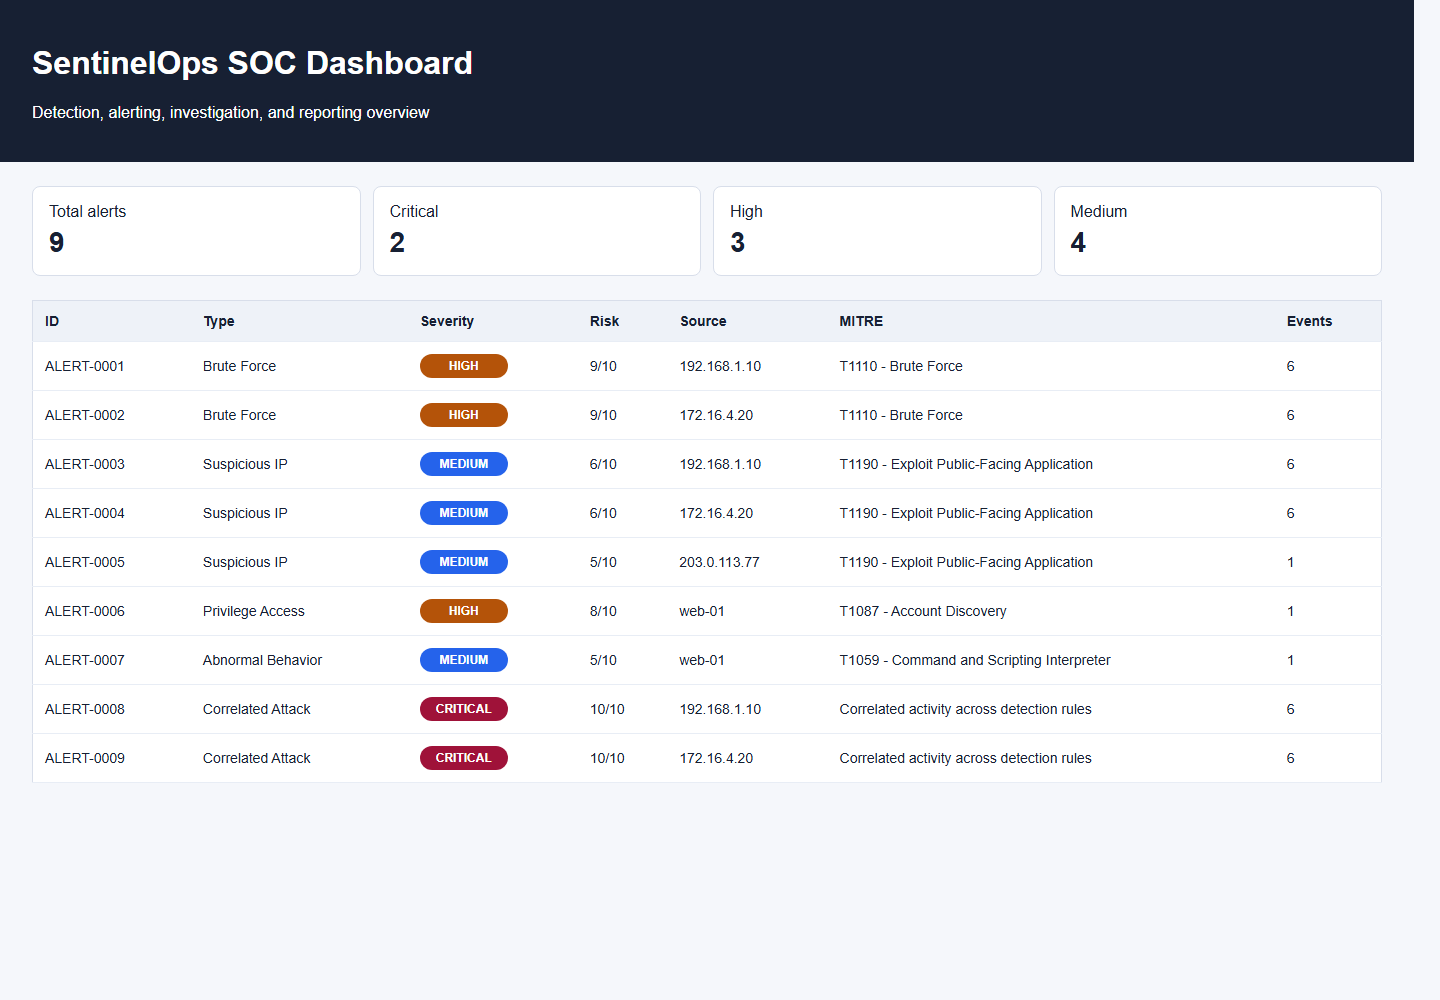
Task: Click the CRITICAL badge on ALERT-0008
Action: pos(464,709)
